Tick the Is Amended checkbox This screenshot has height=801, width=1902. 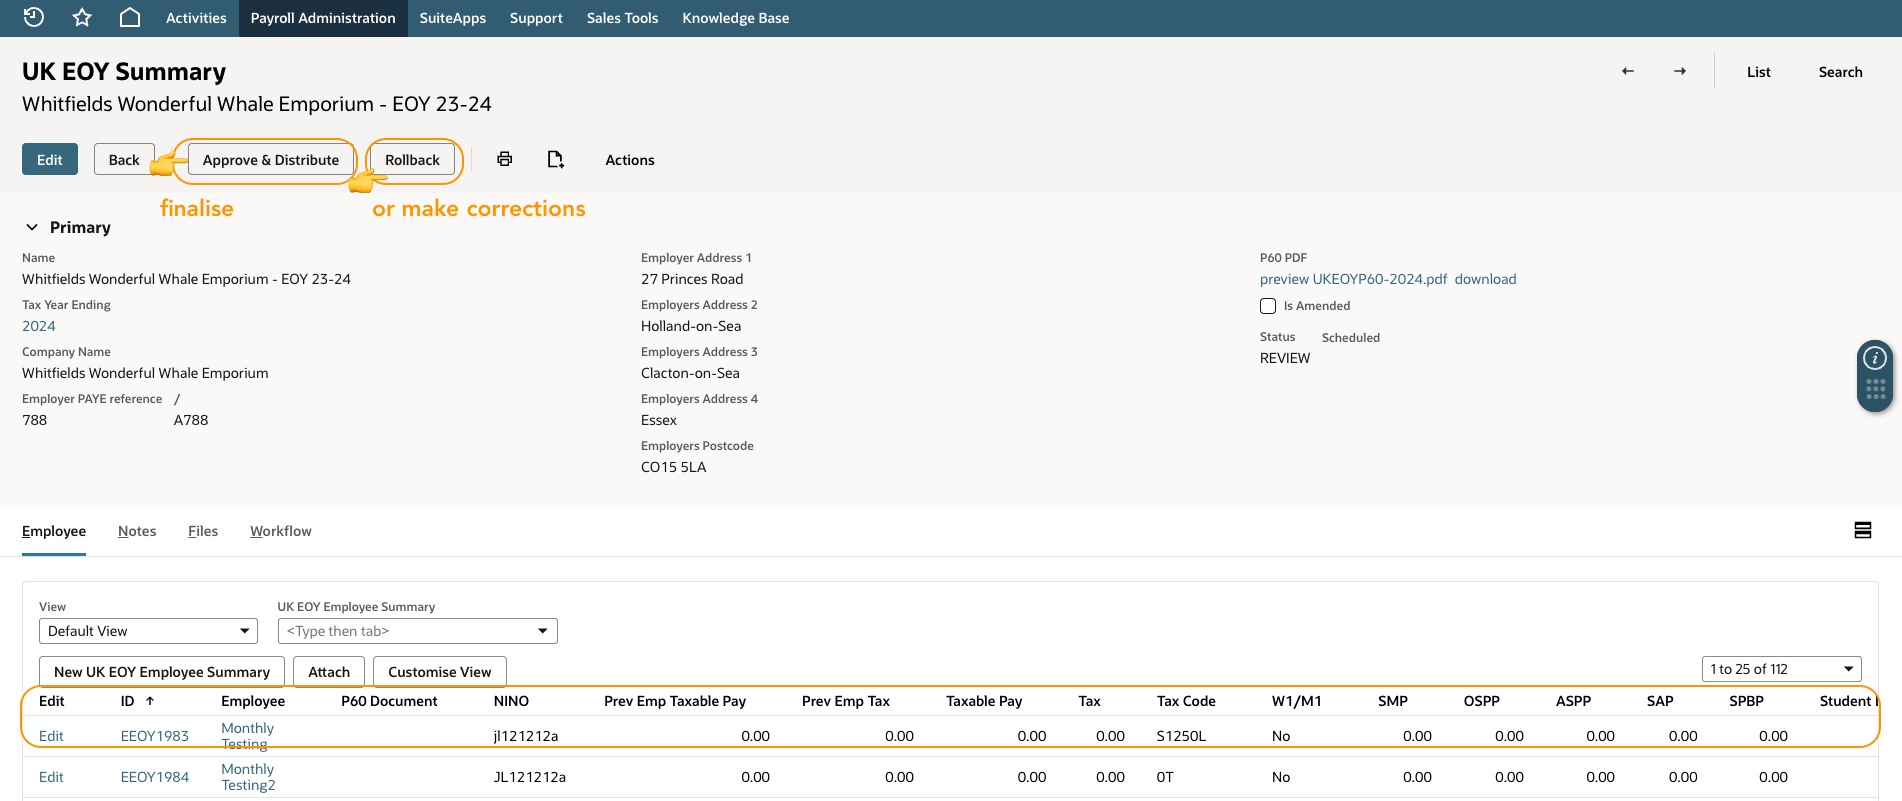pos(1268,306)
